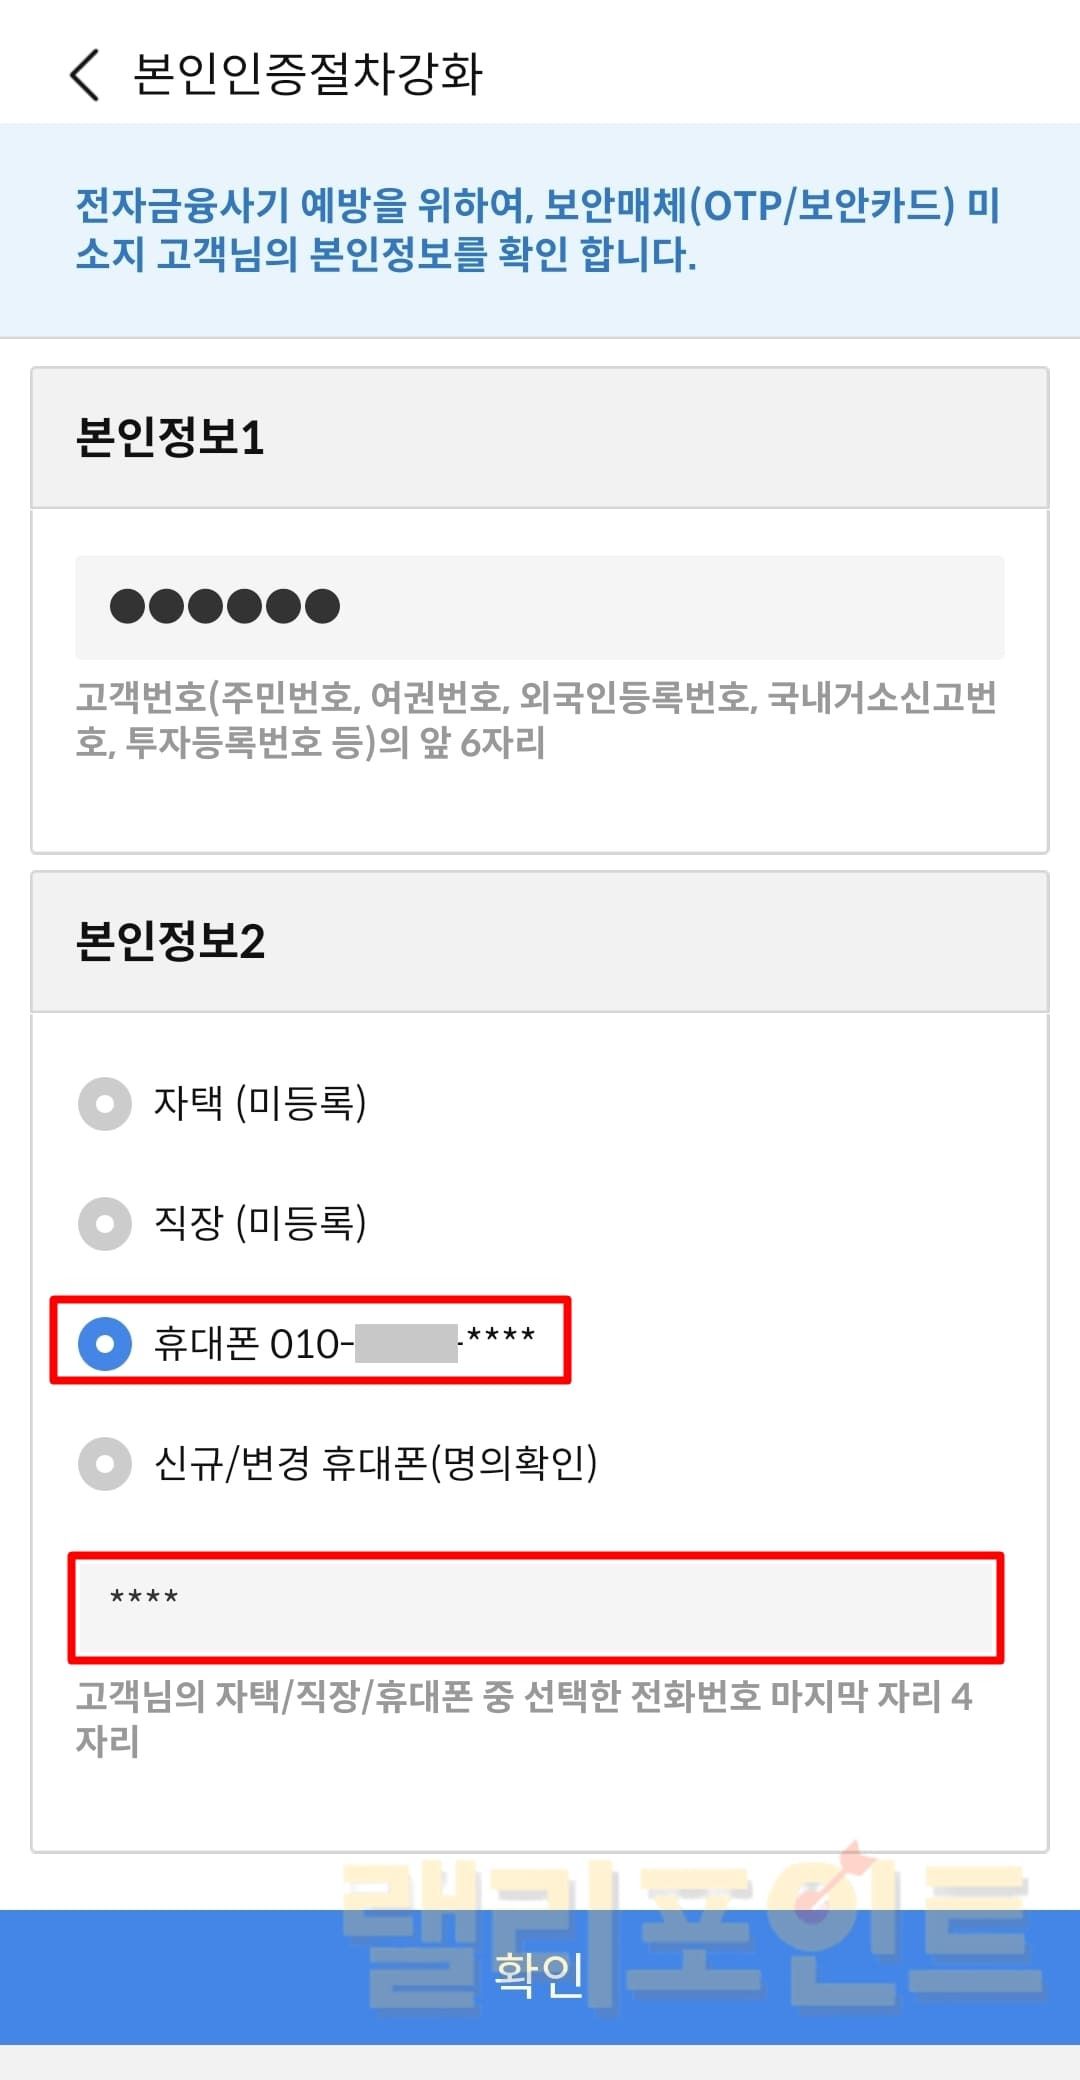Viewport: 1080px width, 2080px height.
Task: Click the blue fraud-prevention notice text
Action: pyautogui.click(x=538, y=230)
